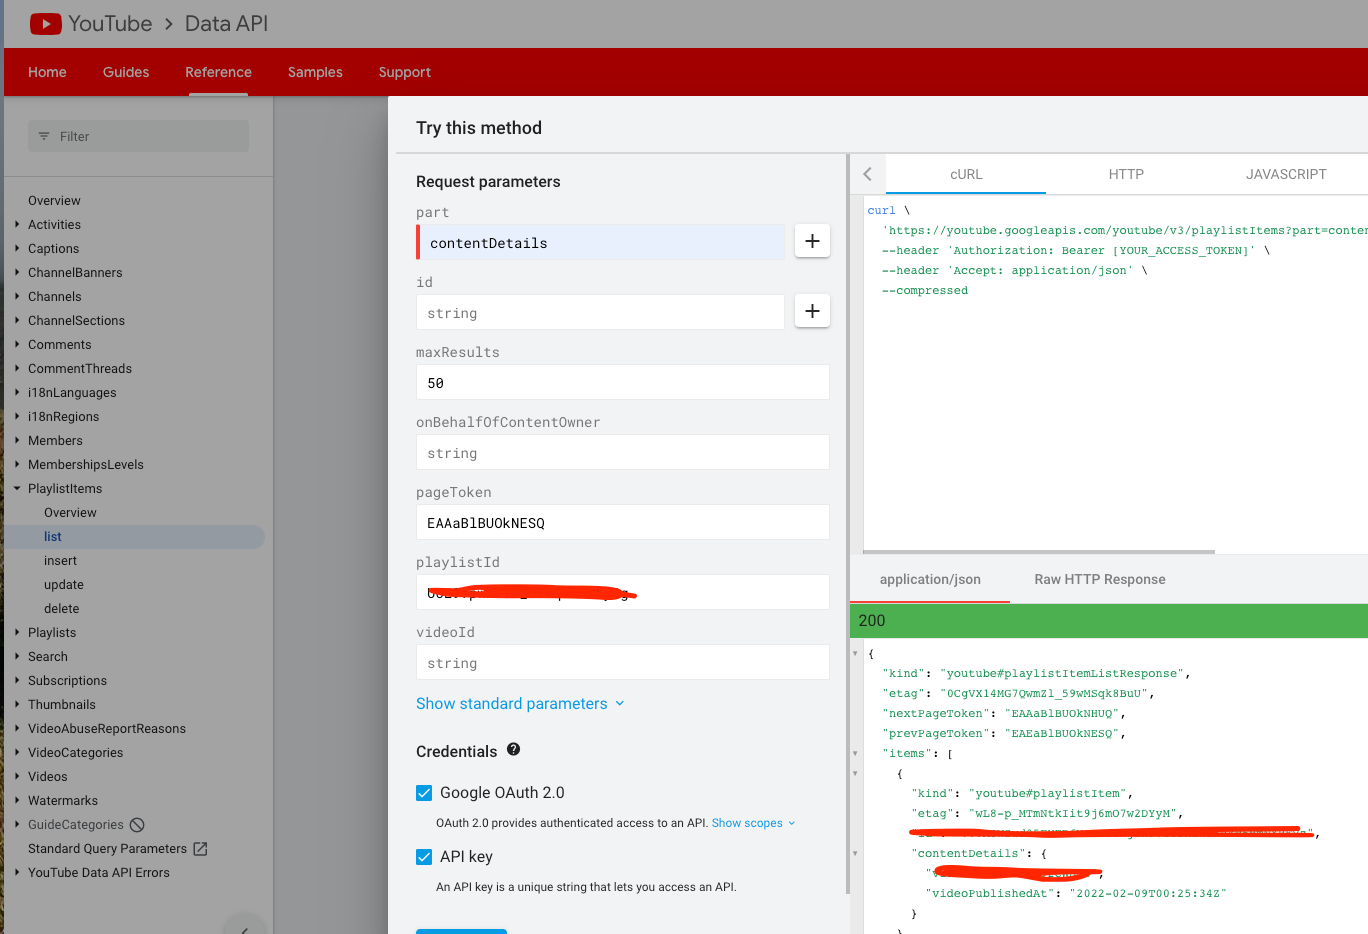Screen dimensions: 1368x934
Task: Expand Show standard parameters
Action: coord(520,704)
